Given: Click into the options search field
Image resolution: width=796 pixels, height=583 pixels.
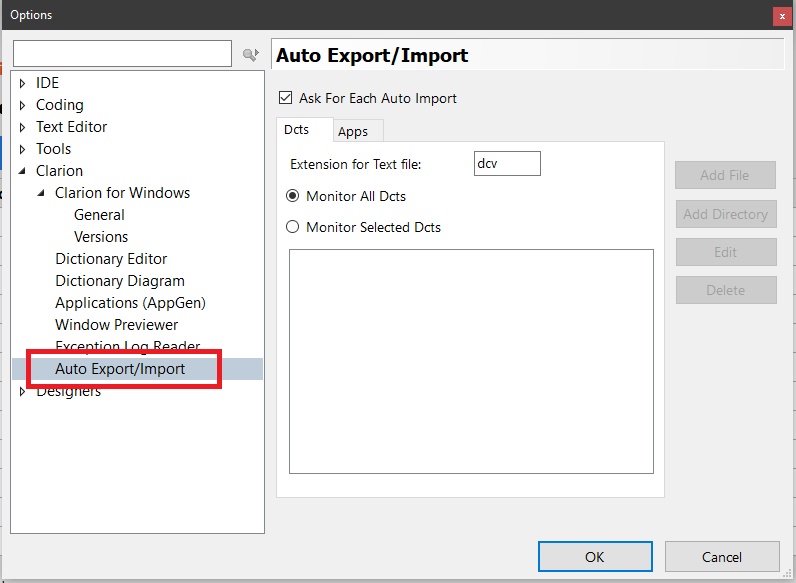Looking at the screenshot, I should 122,54.
